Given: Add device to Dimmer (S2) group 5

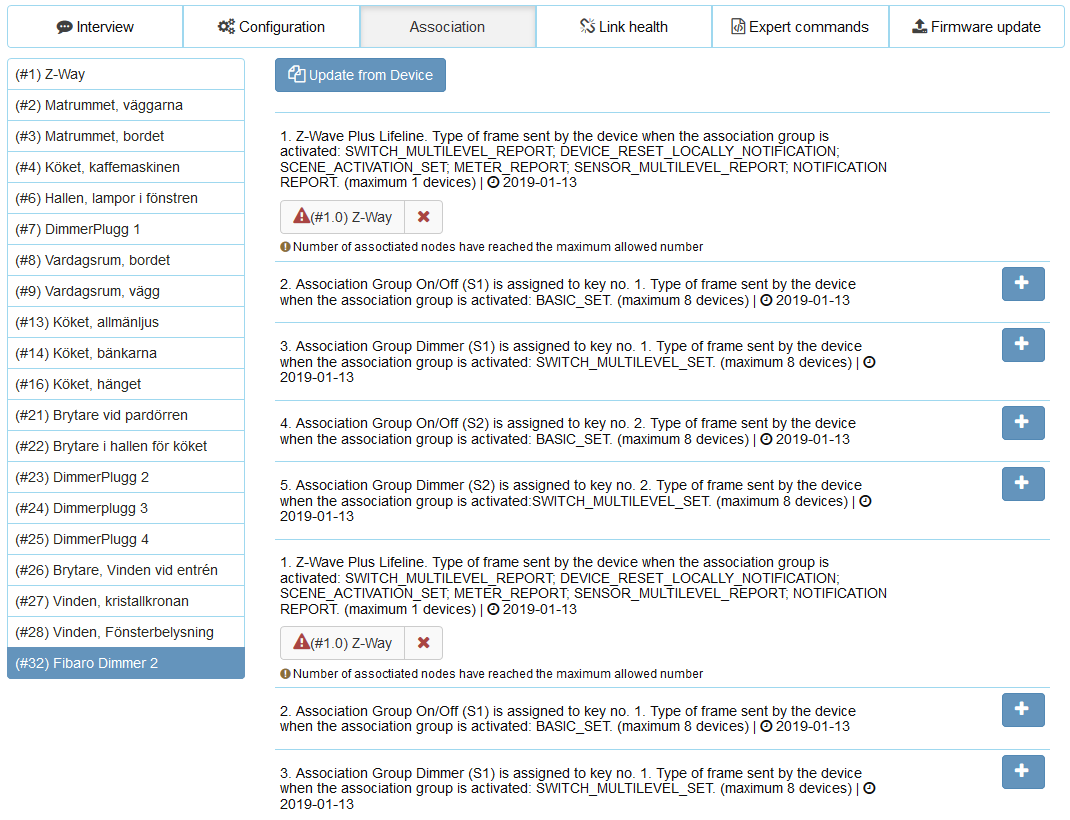Looking at the screenshot, I should (1022, 484).
